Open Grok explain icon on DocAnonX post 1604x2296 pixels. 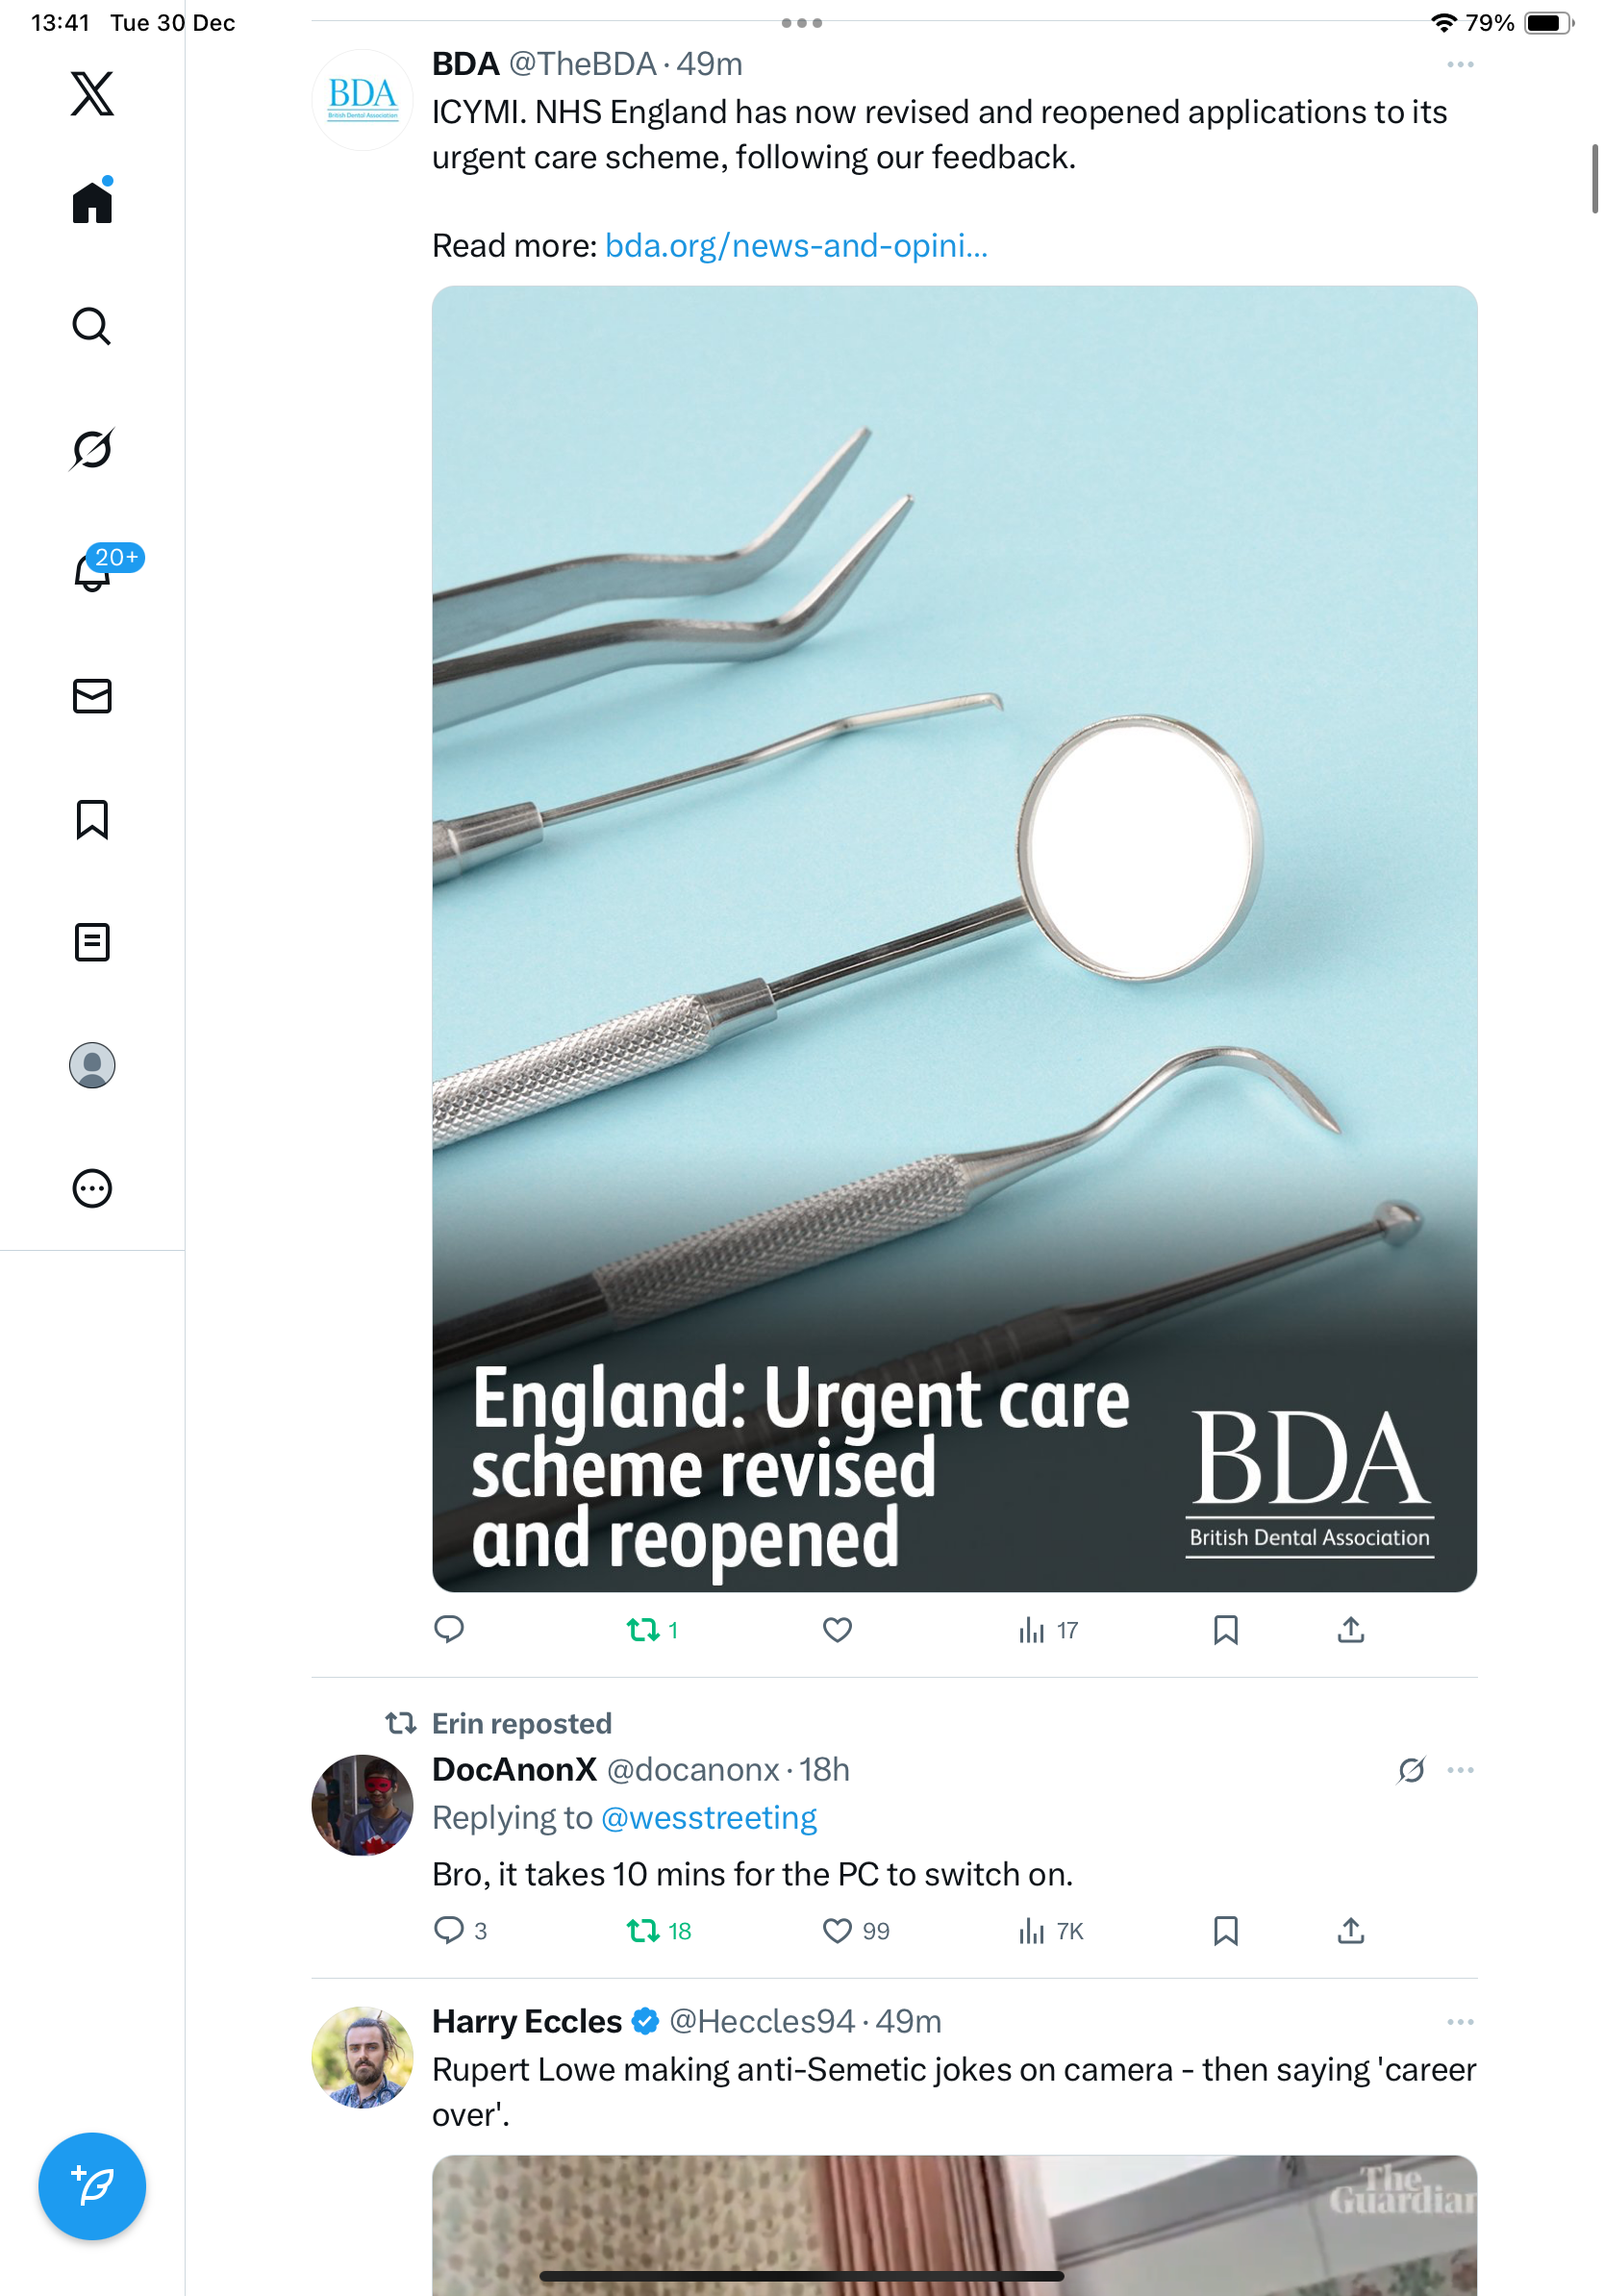pyautogui.click(x=1411, y=1770)
